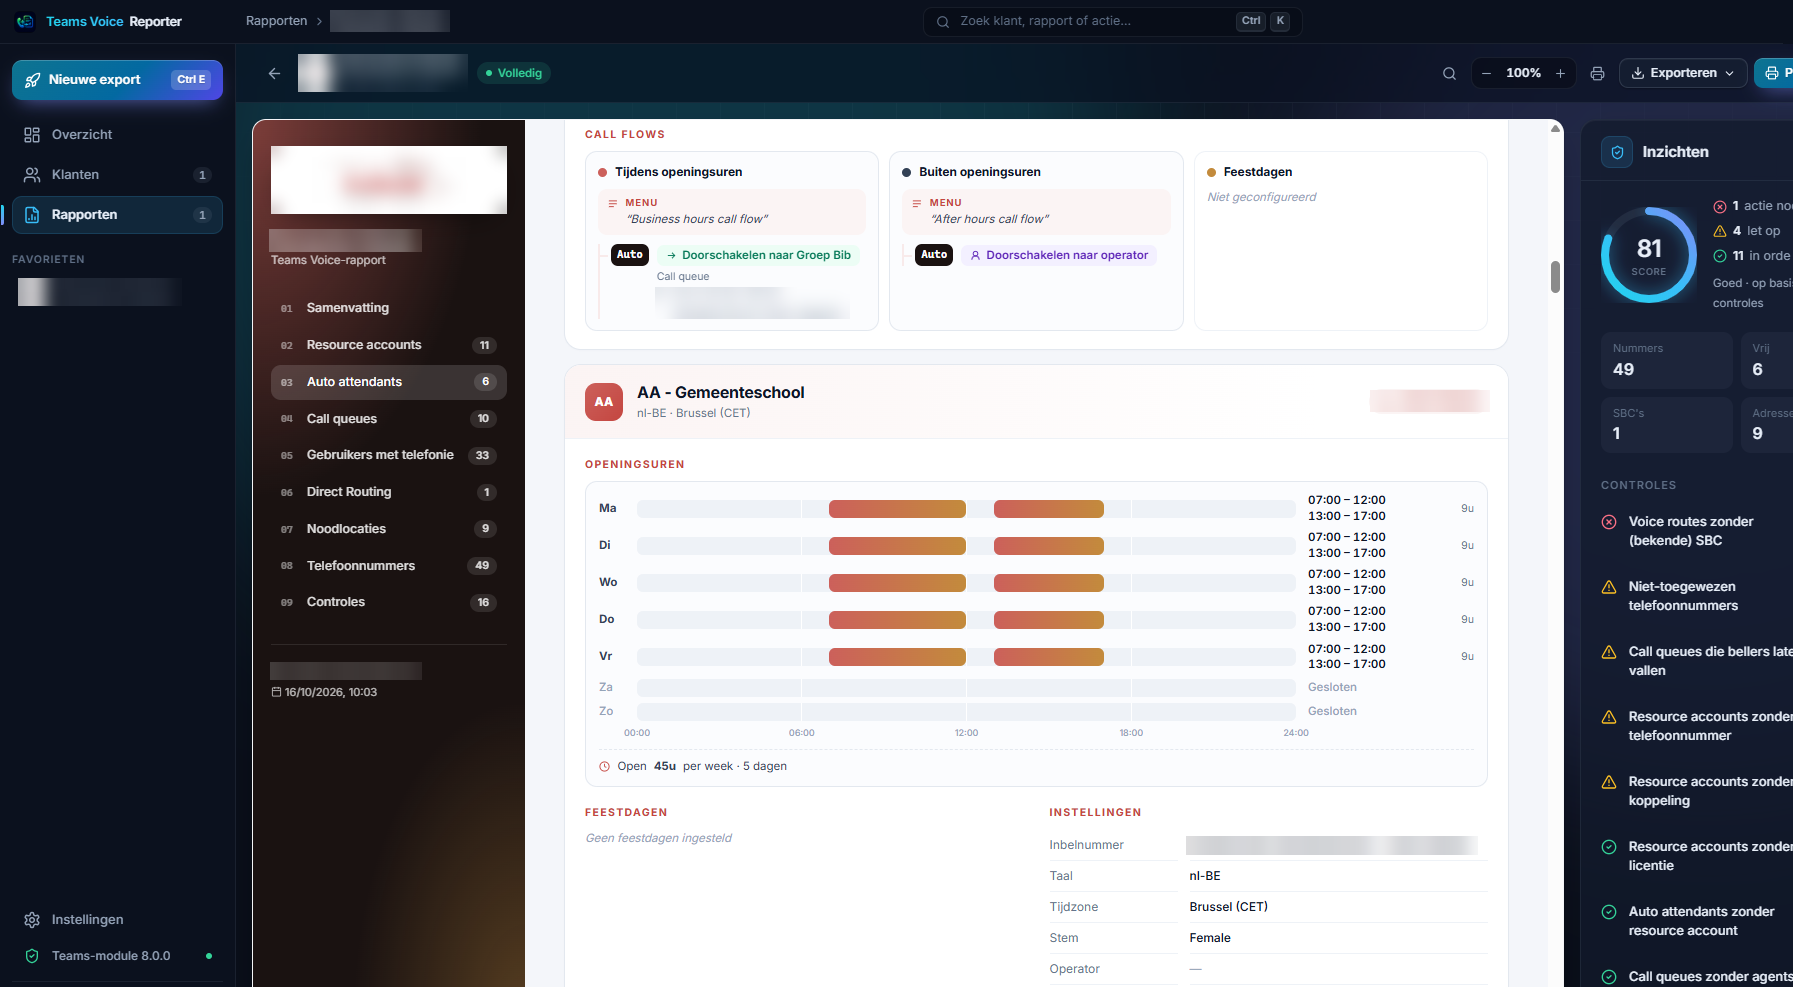The height and width of the screenshot is (987, 1793).
Task: Open Controles section in report nav
Action: click(x=388, y=602)
